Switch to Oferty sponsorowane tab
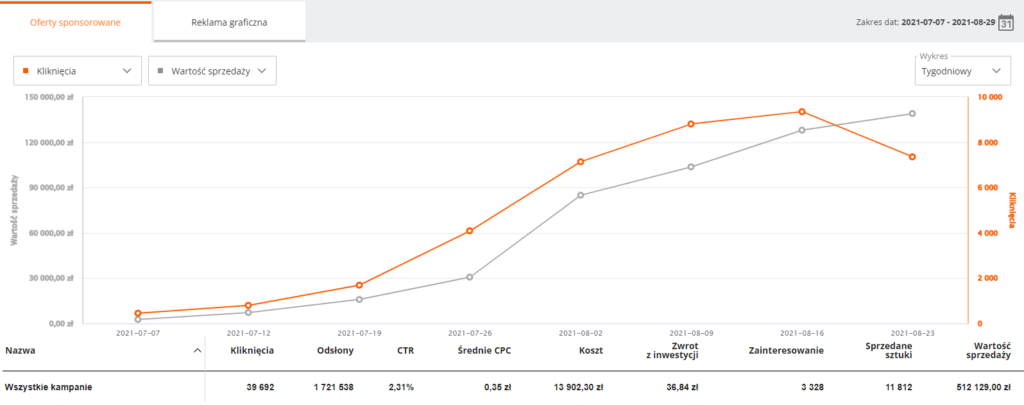 pyautogui.click(x=76, y=22)
